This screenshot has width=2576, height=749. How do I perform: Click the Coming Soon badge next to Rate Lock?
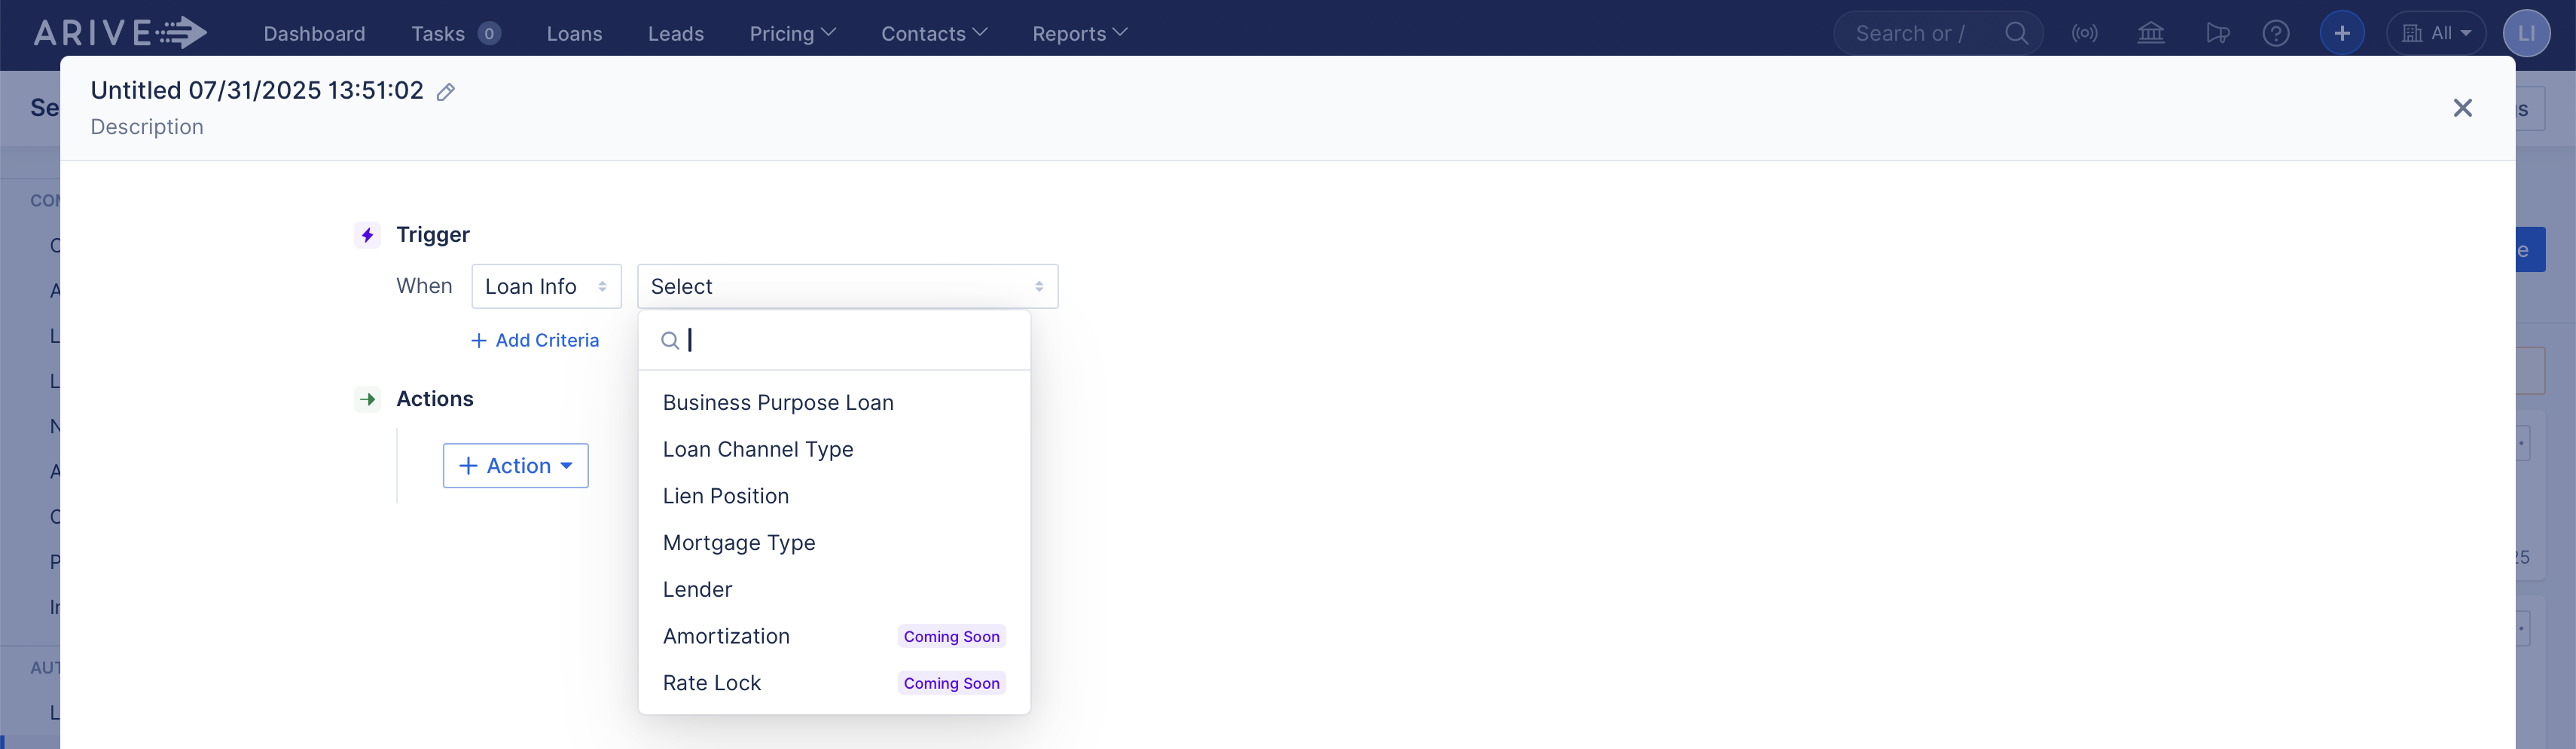coord(950,683)
